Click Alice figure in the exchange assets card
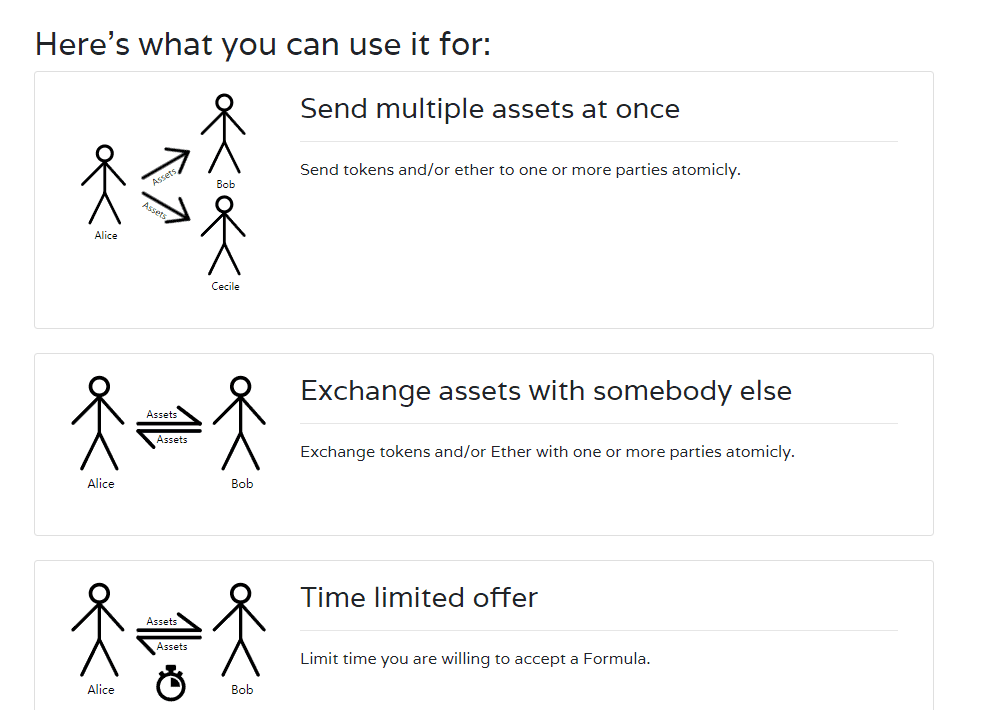 tap(99, 423)
